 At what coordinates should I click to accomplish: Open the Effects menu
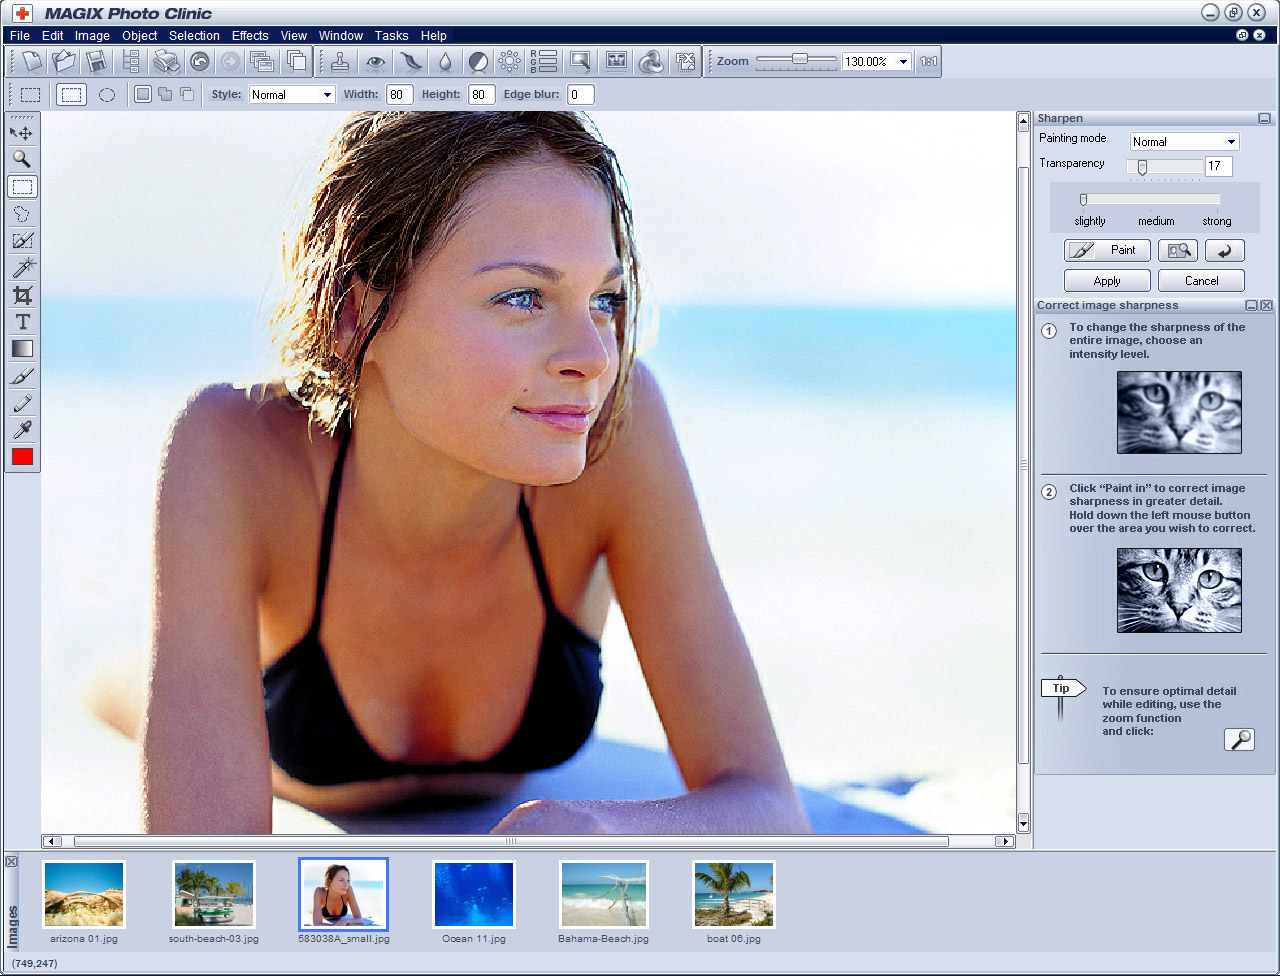(x=249, y=35)
